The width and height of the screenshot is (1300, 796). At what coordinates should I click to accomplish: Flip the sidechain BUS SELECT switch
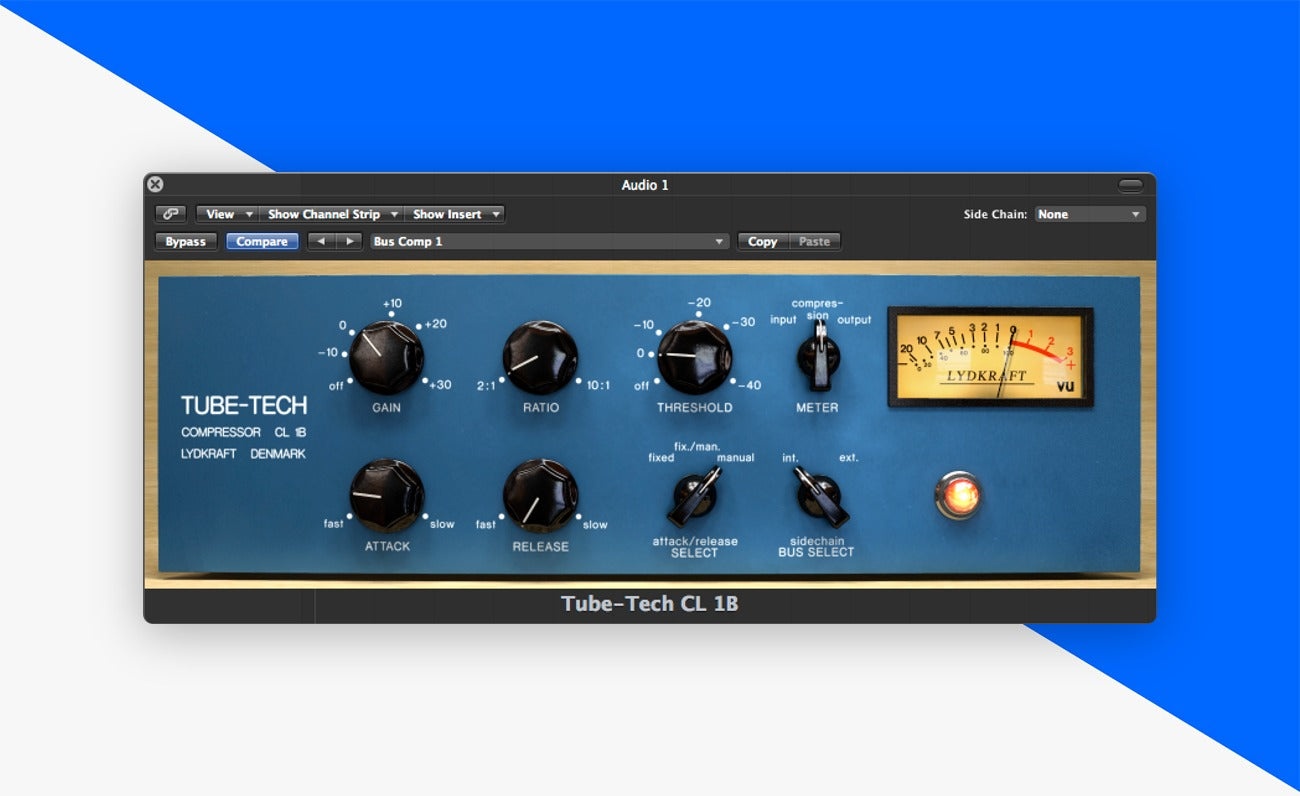point(820,496)
